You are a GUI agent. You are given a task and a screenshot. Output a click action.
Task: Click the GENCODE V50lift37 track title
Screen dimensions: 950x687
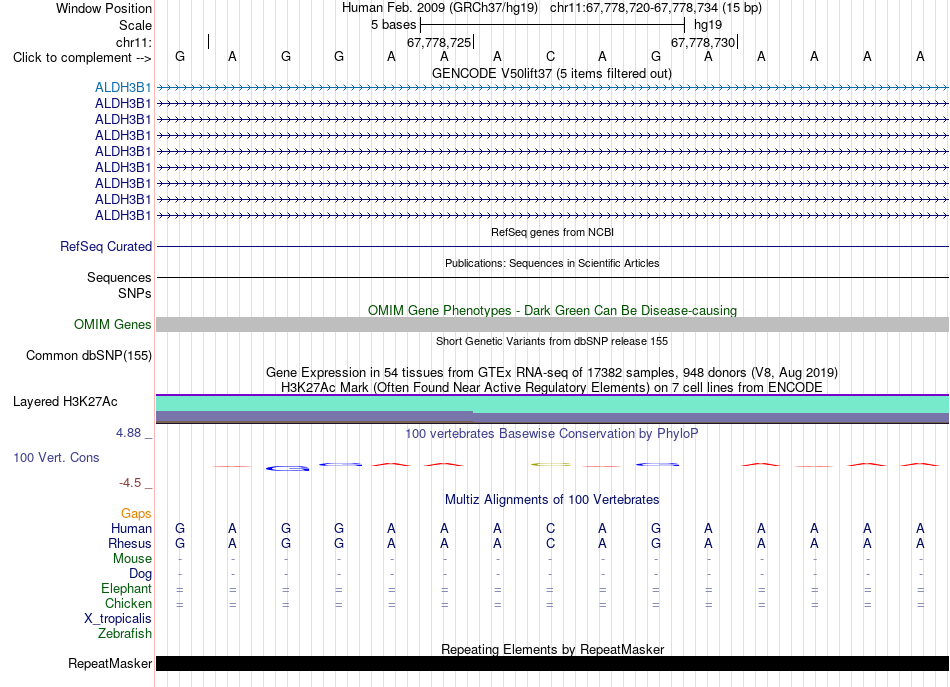tap(552, 74)
